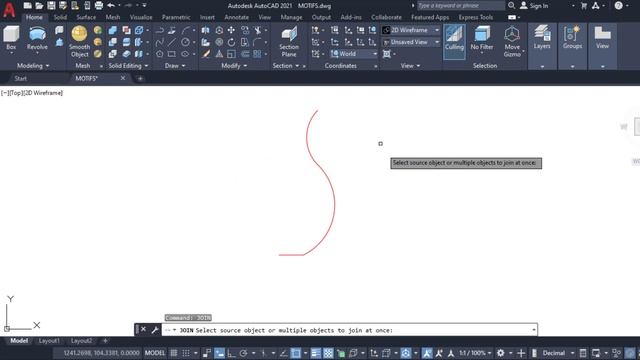Pick the Rectangle draw tool
The width and height of the screenshot is (640, 360).
coord(172,54)
